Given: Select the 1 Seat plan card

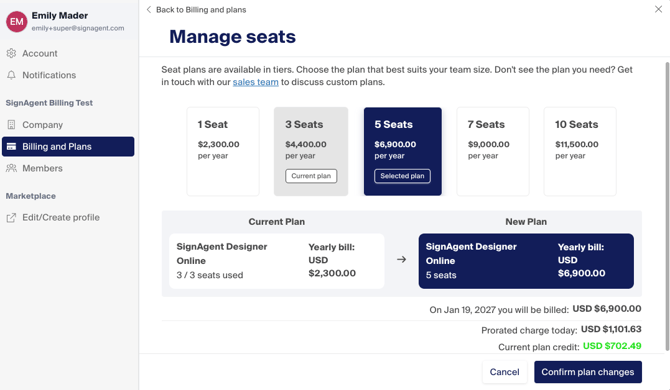Looking at the screenshot, I should click(x=223, y=151).
